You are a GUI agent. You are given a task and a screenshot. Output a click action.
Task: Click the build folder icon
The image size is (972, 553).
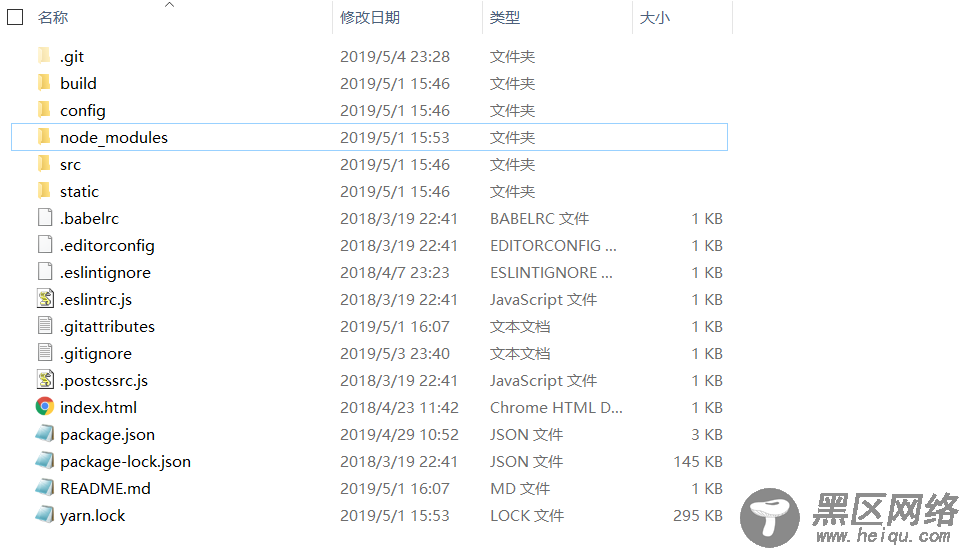[x=44, y=82]
